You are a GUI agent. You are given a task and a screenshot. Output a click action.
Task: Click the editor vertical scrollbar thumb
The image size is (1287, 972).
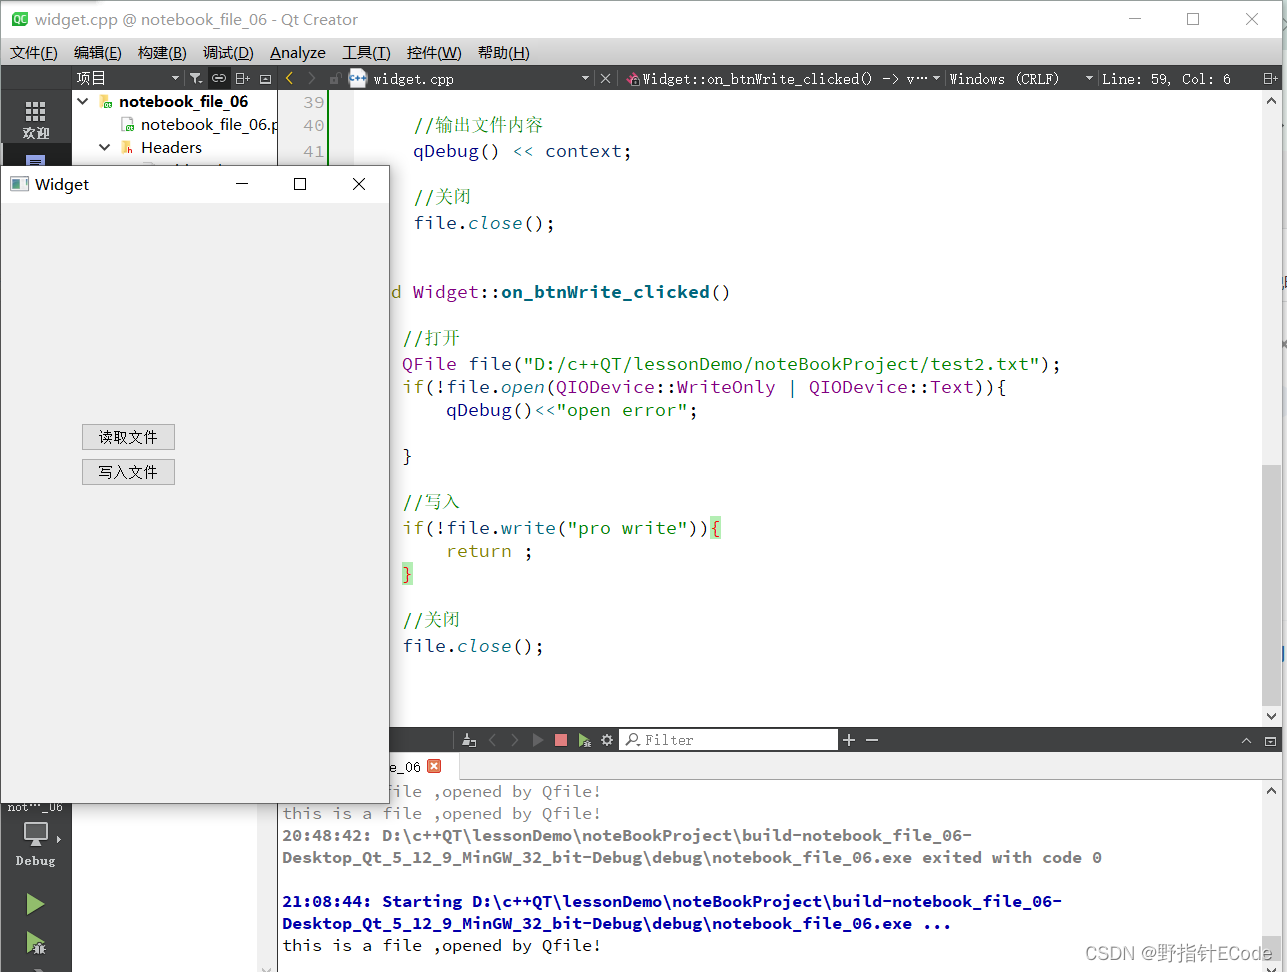pyautogui.click(x=1271, y=585)
